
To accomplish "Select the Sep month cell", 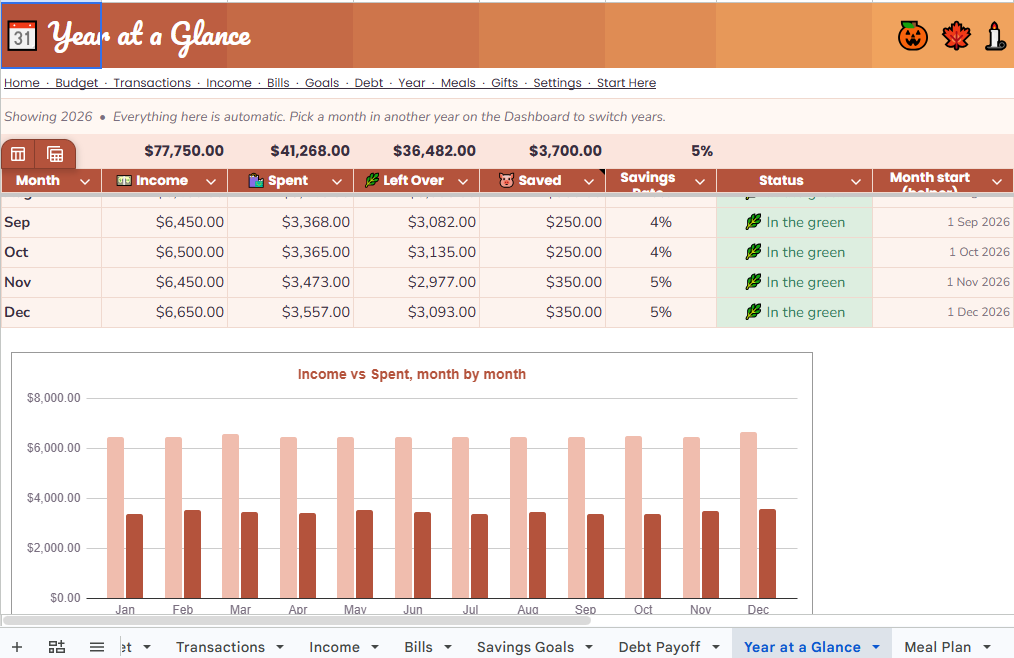I will pos(51,222).
